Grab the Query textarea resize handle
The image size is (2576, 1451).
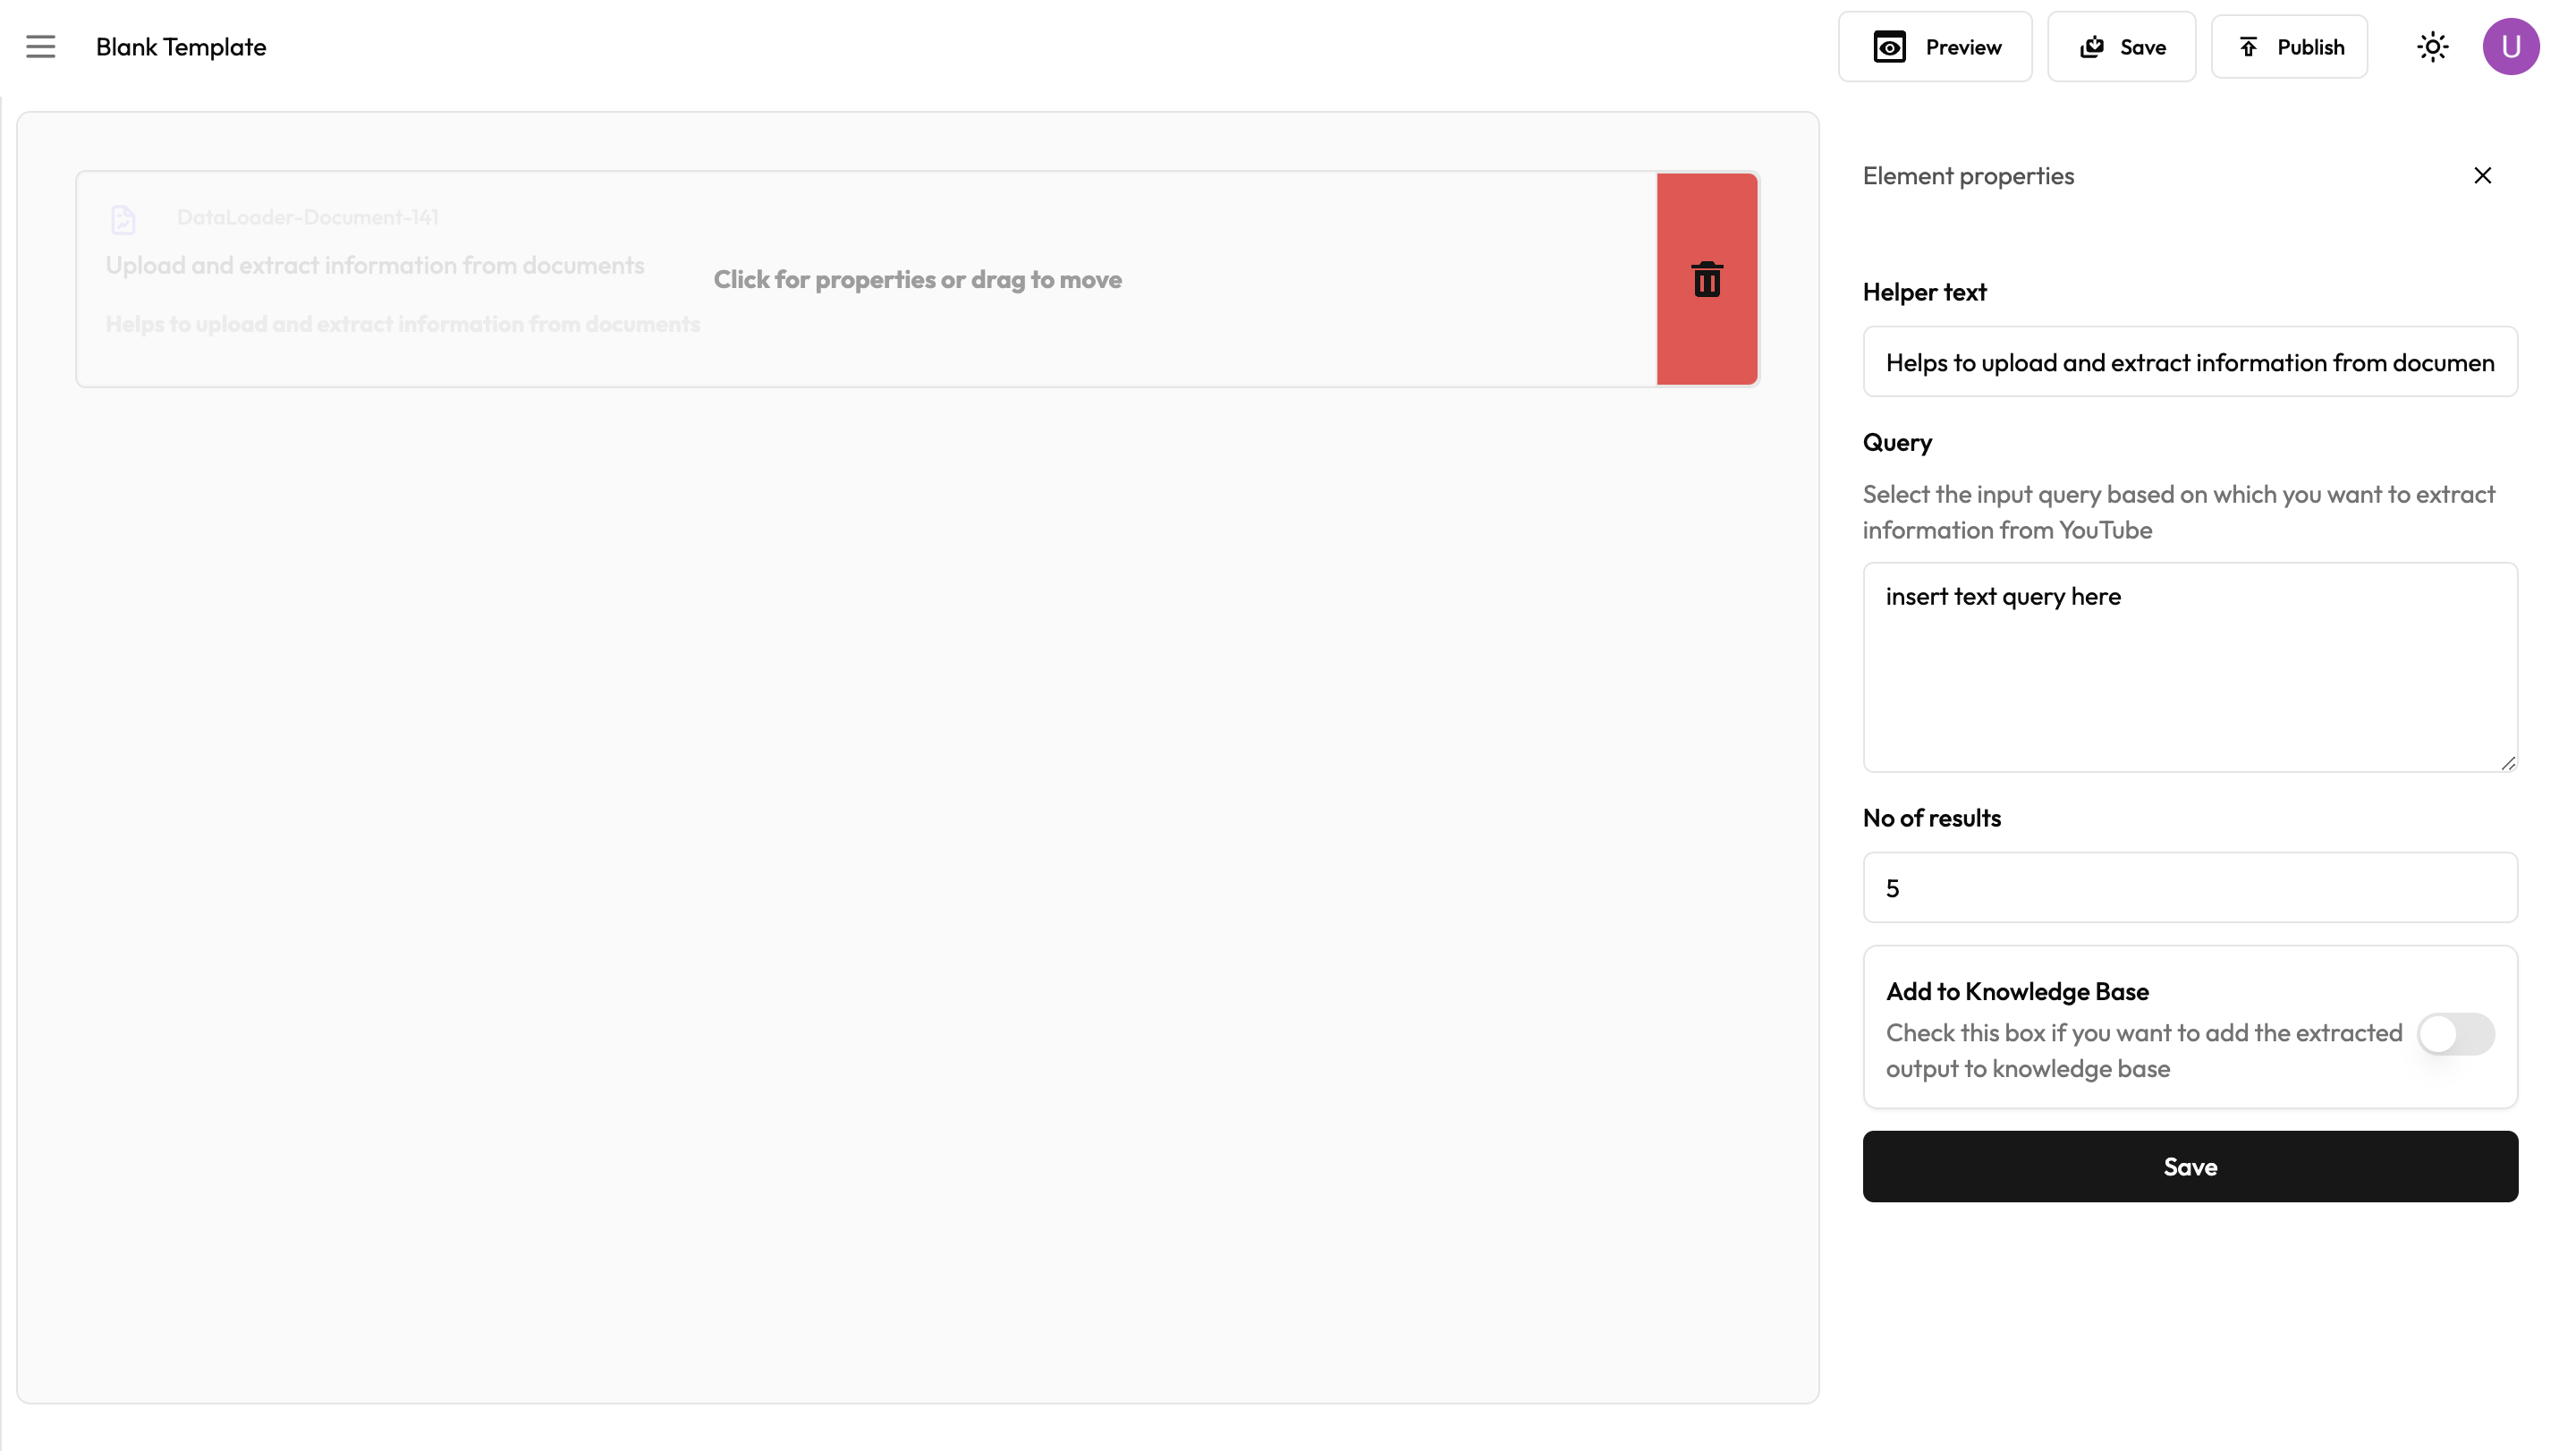point(2508,764)
